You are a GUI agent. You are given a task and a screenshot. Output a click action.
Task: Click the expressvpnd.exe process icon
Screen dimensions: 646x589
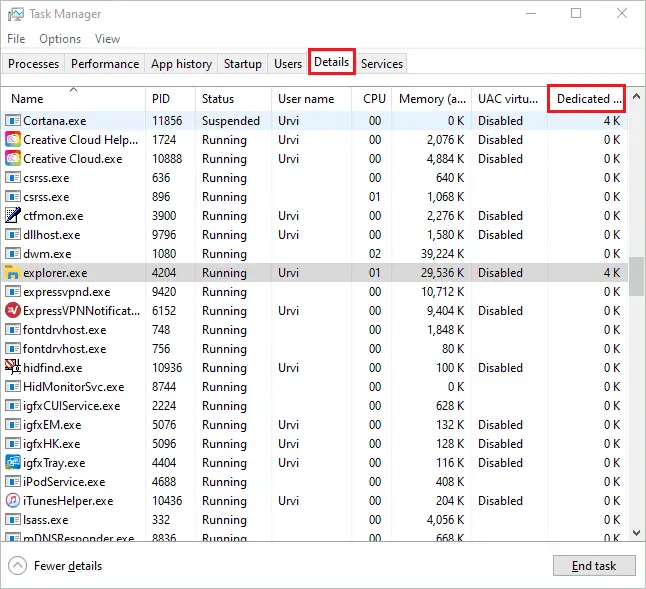[x=12, y=292]
